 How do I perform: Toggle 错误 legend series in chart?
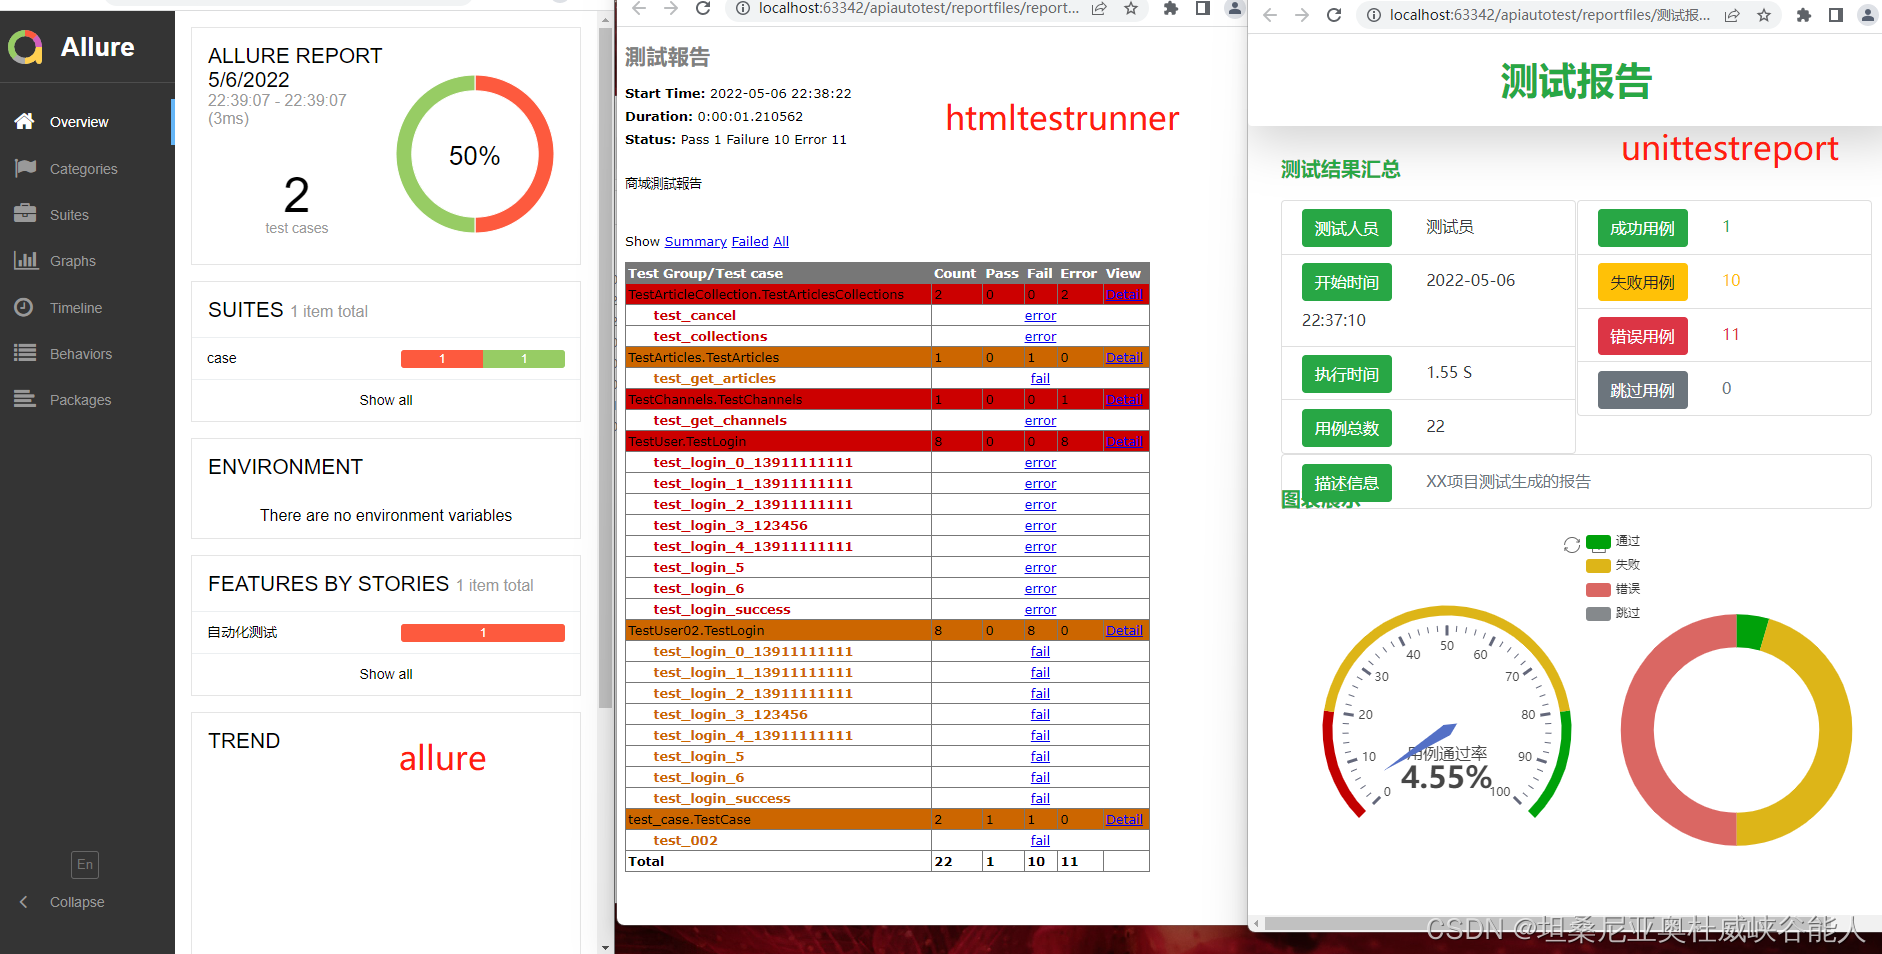pos(1612,589)
